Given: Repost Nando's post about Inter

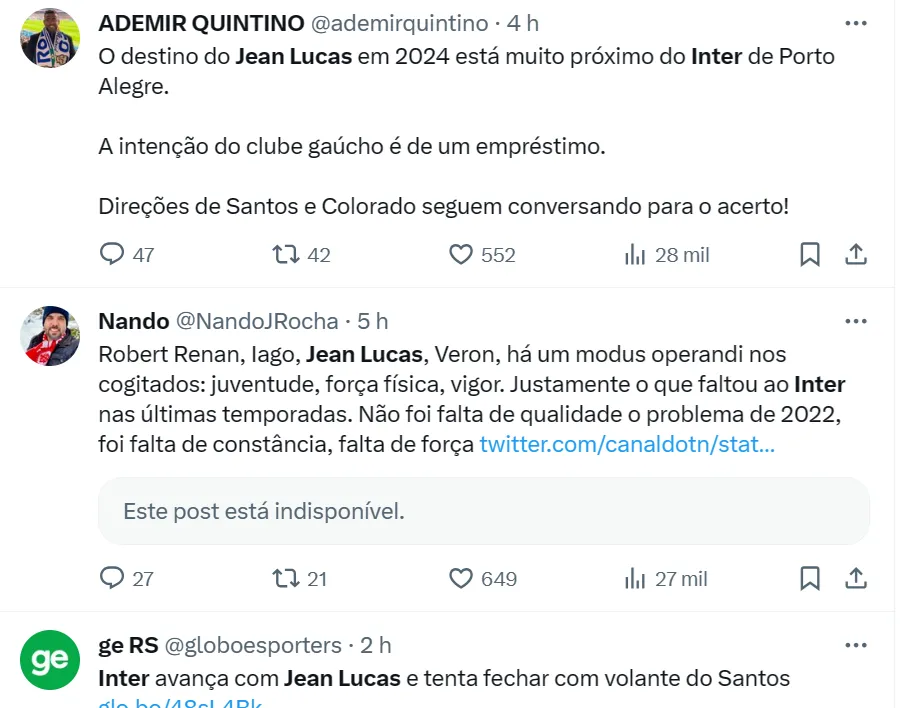Looking at the screenshot, I should (287, 578).
